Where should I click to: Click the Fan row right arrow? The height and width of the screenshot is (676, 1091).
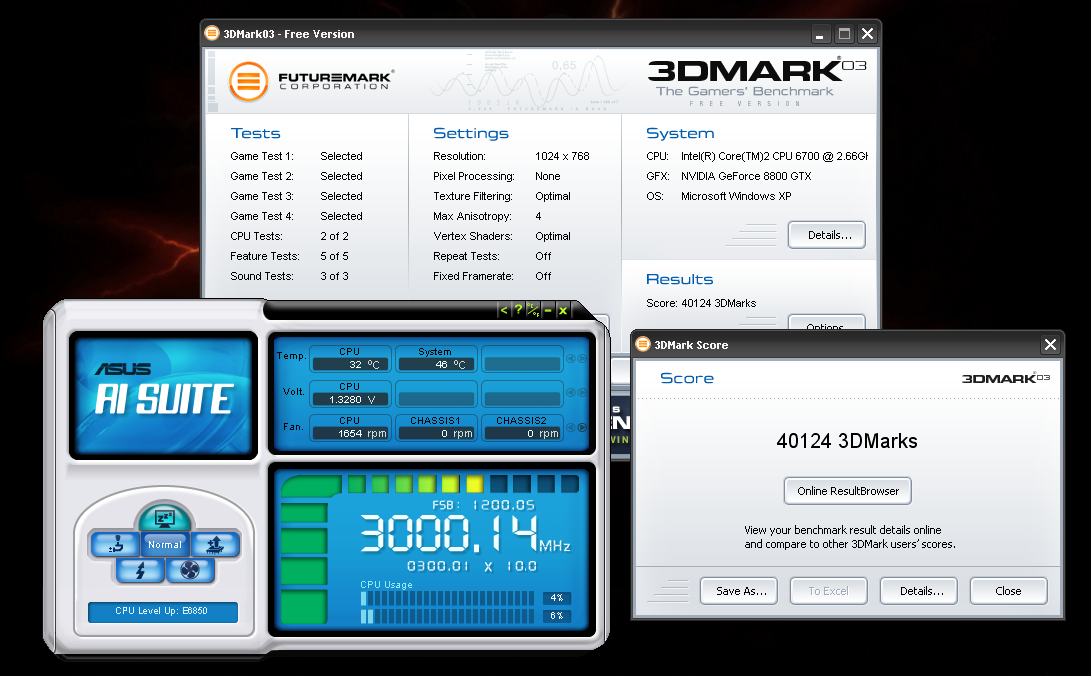click(582, 427)
